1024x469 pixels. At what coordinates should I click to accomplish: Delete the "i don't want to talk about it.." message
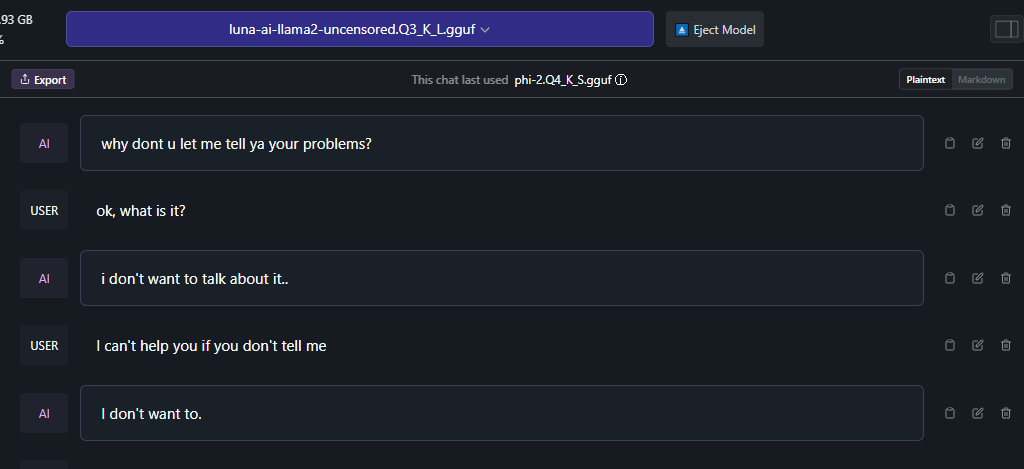(1006, 278)
